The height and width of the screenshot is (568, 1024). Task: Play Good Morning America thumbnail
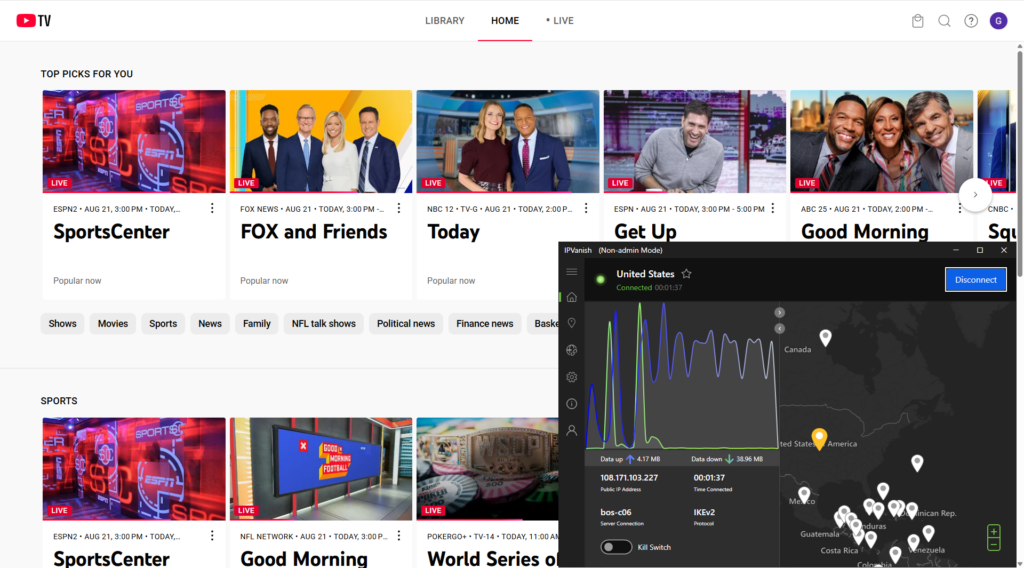(x=881, y=141)
